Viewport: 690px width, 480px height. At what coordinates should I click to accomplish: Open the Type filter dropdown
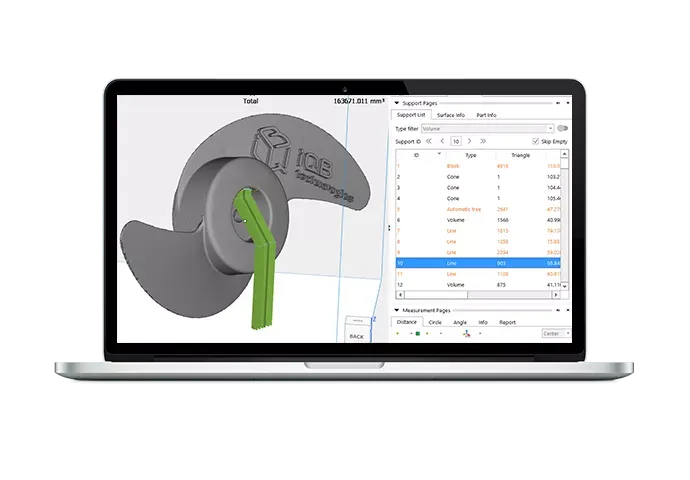click(550, 128)
